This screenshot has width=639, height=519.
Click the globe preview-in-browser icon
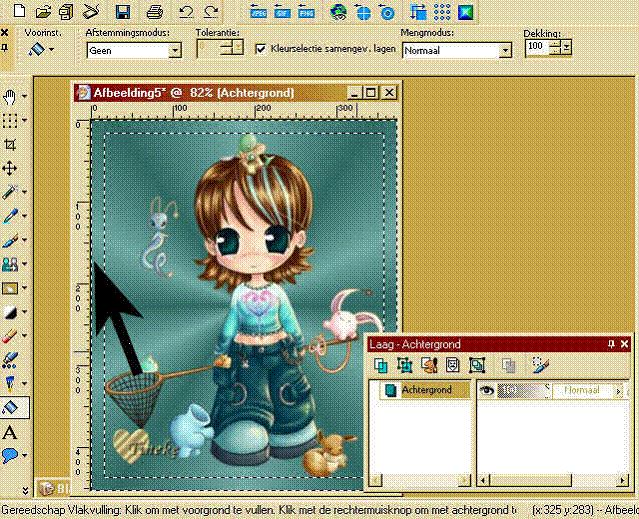point(338,12)
